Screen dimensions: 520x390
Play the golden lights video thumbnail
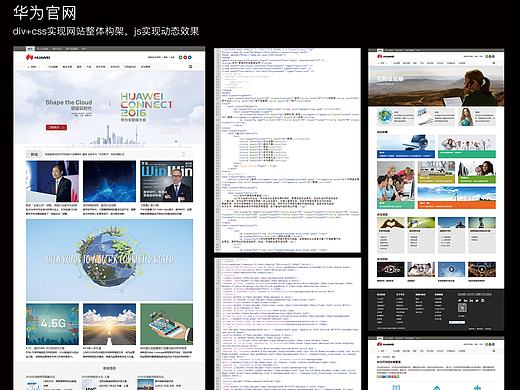pyautogui.click(x=482, y=269)
